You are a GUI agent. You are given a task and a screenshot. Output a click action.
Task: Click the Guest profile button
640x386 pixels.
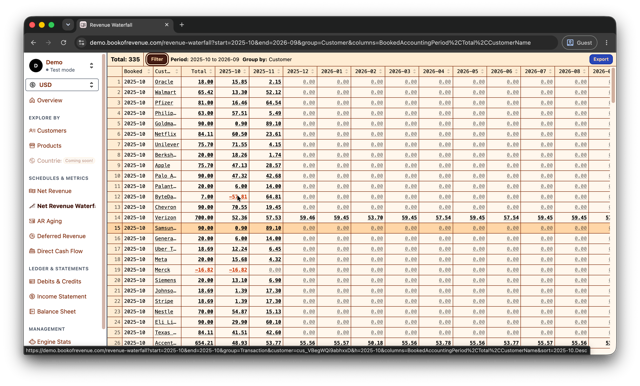(x=579, y=42)
